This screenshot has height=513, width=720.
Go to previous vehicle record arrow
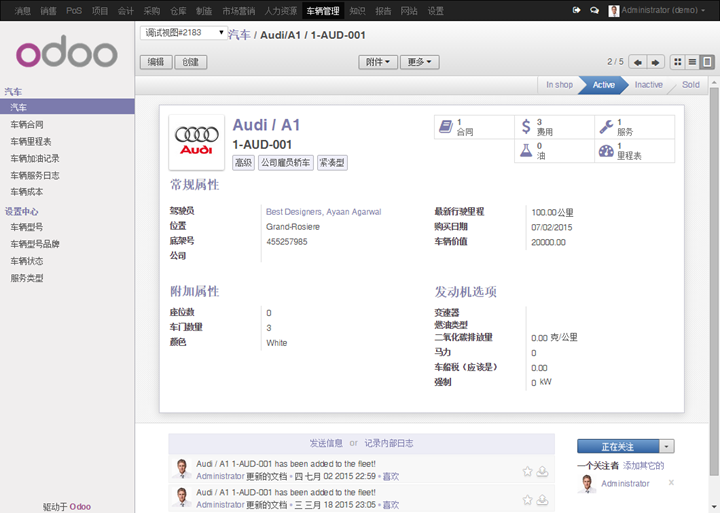click(x=637, y=62)
